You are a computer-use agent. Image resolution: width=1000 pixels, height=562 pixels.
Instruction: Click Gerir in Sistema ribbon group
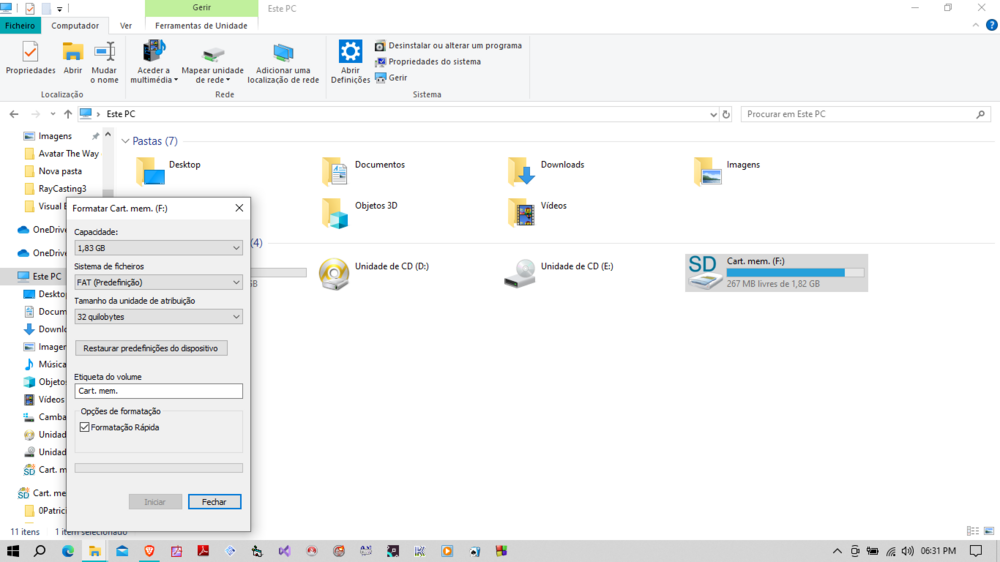(x=391, y=78)
